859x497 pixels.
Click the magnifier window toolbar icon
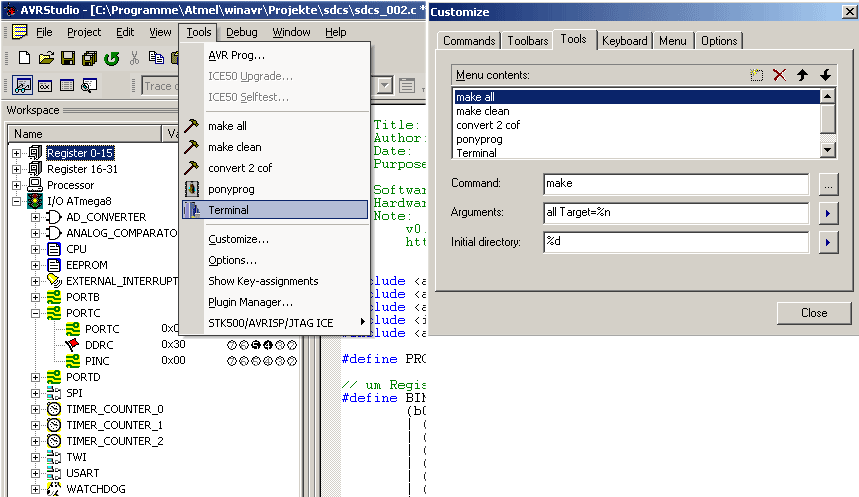tap(89, 85)
